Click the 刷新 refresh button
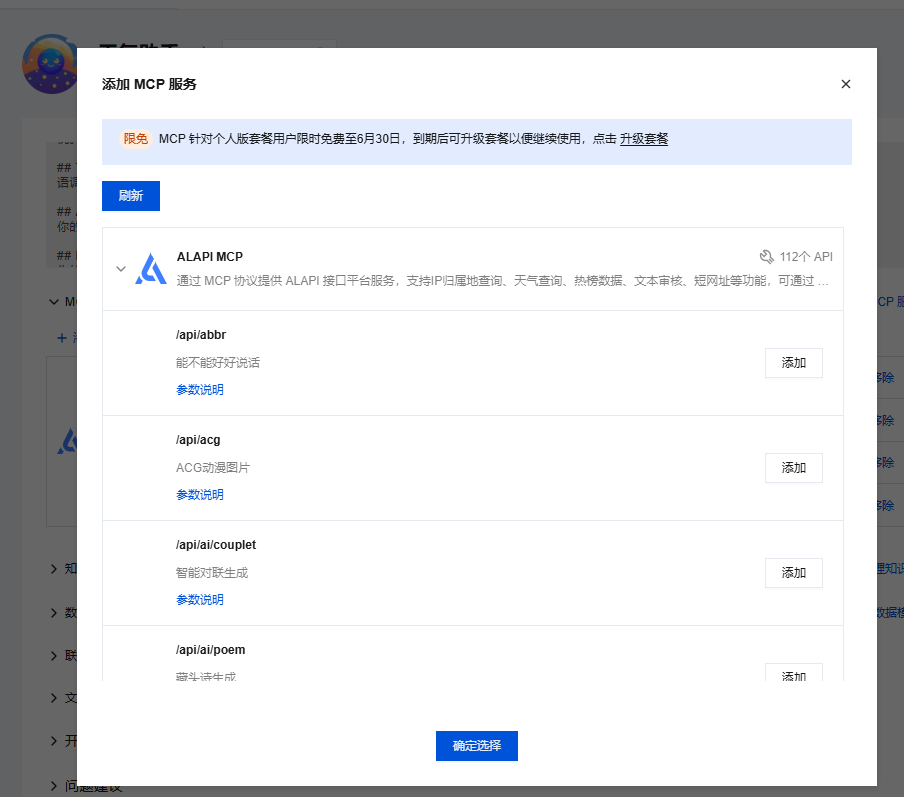 (x=131, y=196)
